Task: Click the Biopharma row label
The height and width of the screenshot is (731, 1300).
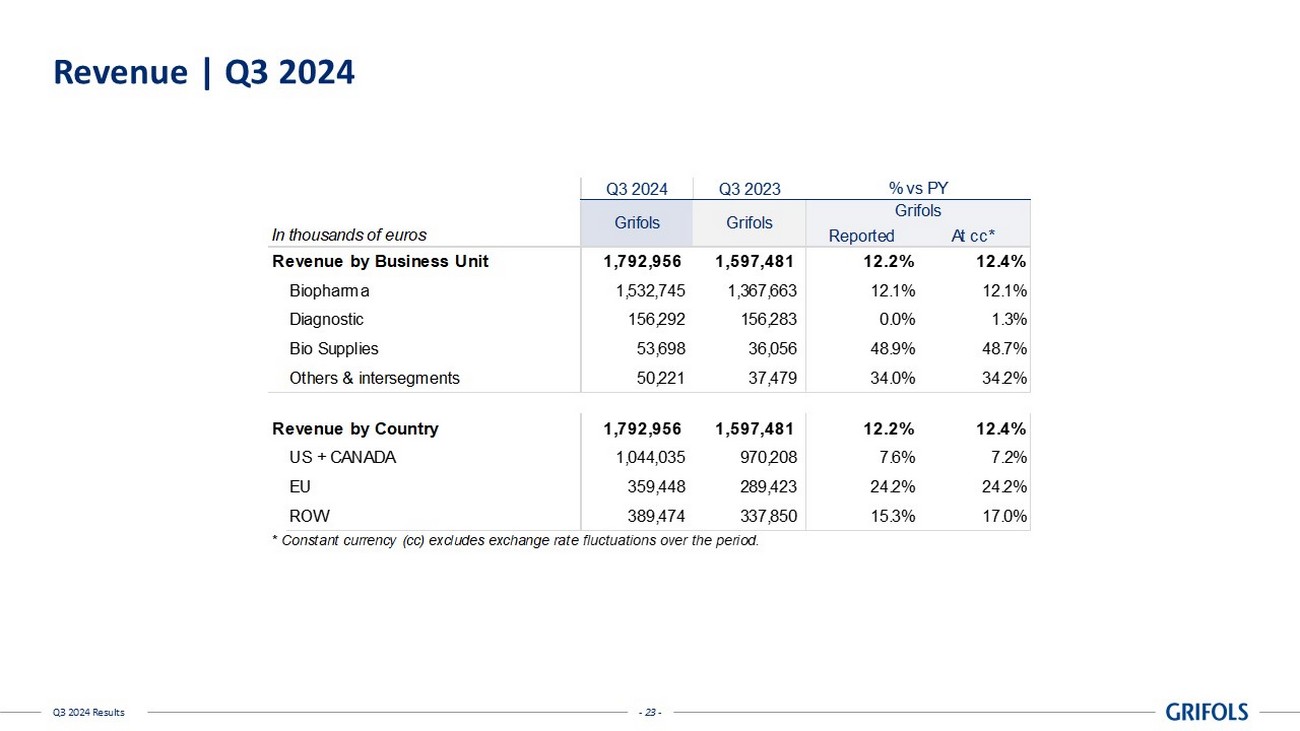Action: coord(329,291)
